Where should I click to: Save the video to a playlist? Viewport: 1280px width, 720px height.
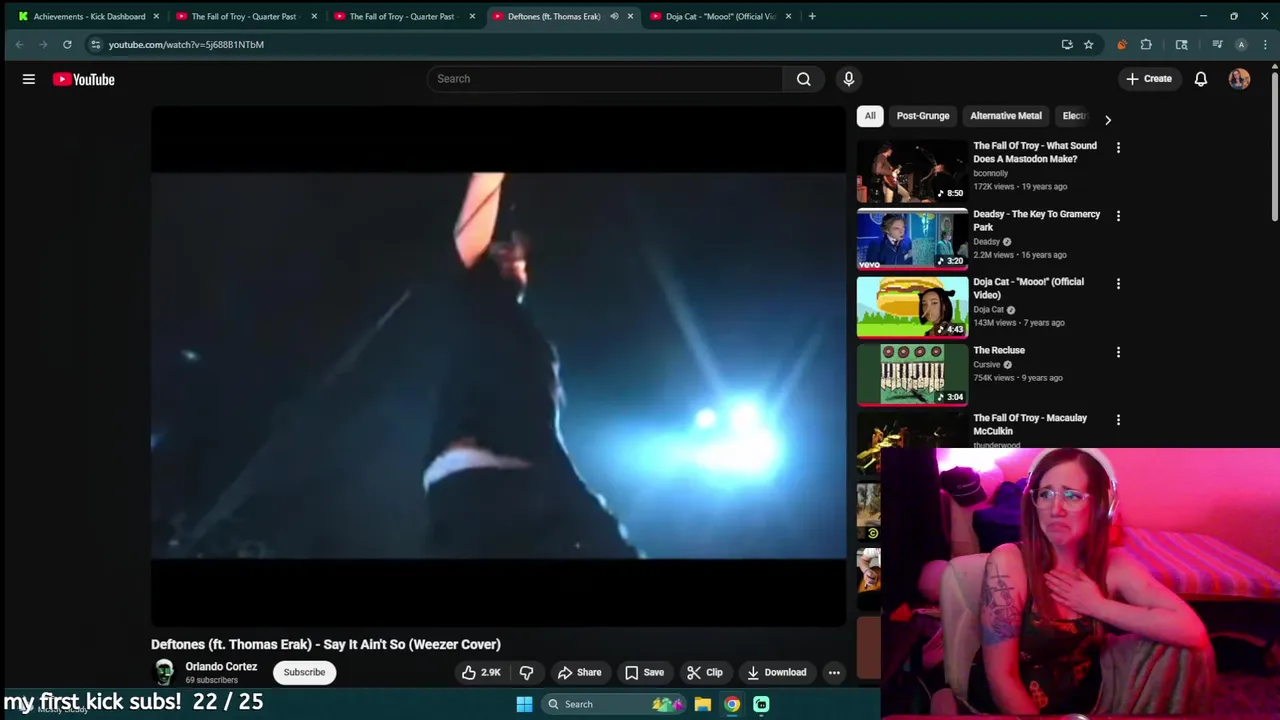(x=644, y=672)
